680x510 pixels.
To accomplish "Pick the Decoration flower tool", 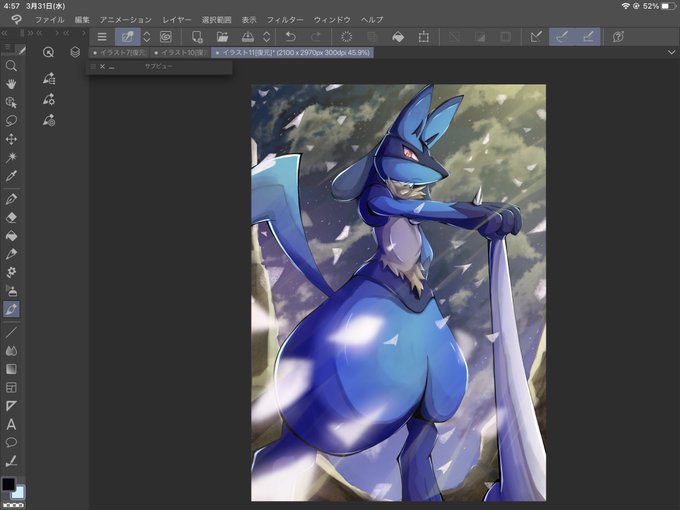I will [11, 272].
